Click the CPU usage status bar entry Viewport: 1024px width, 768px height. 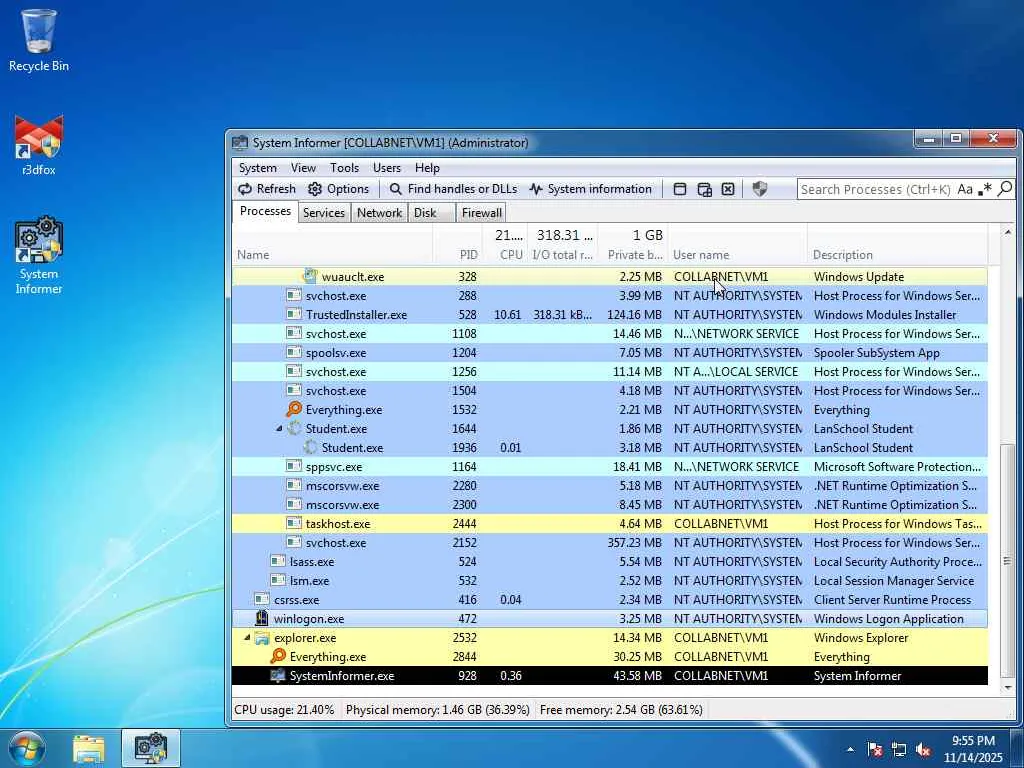tap(284, 710)
